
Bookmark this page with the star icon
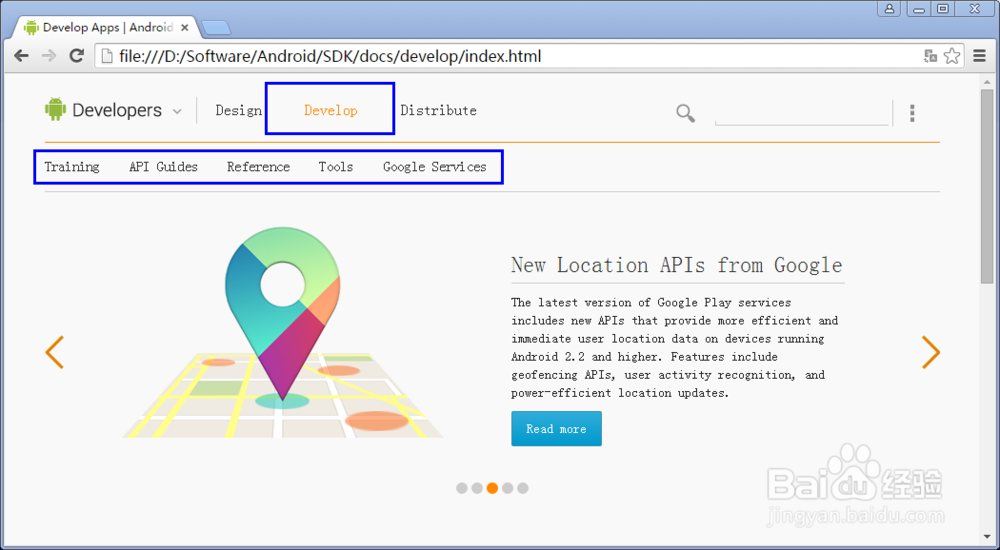point(952,56)
